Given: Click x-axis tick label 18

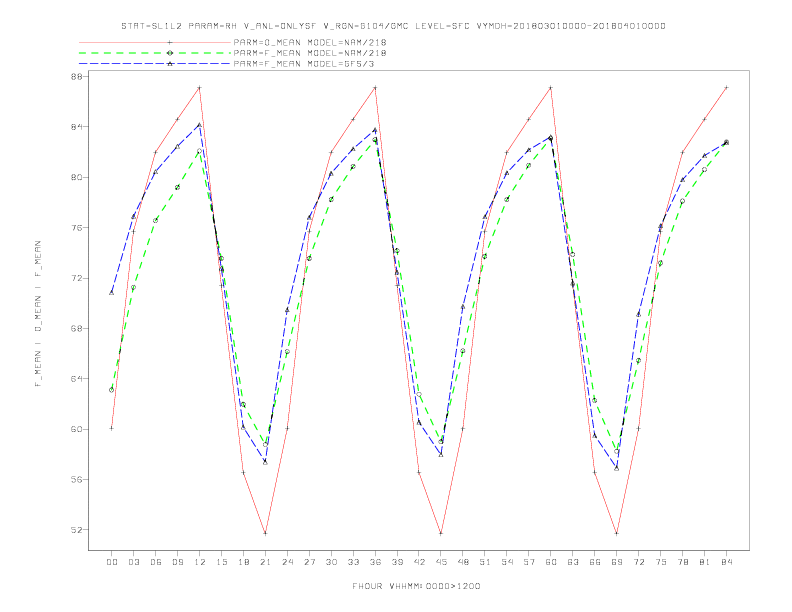Looking at the screenshot, I should click(243, 562).
